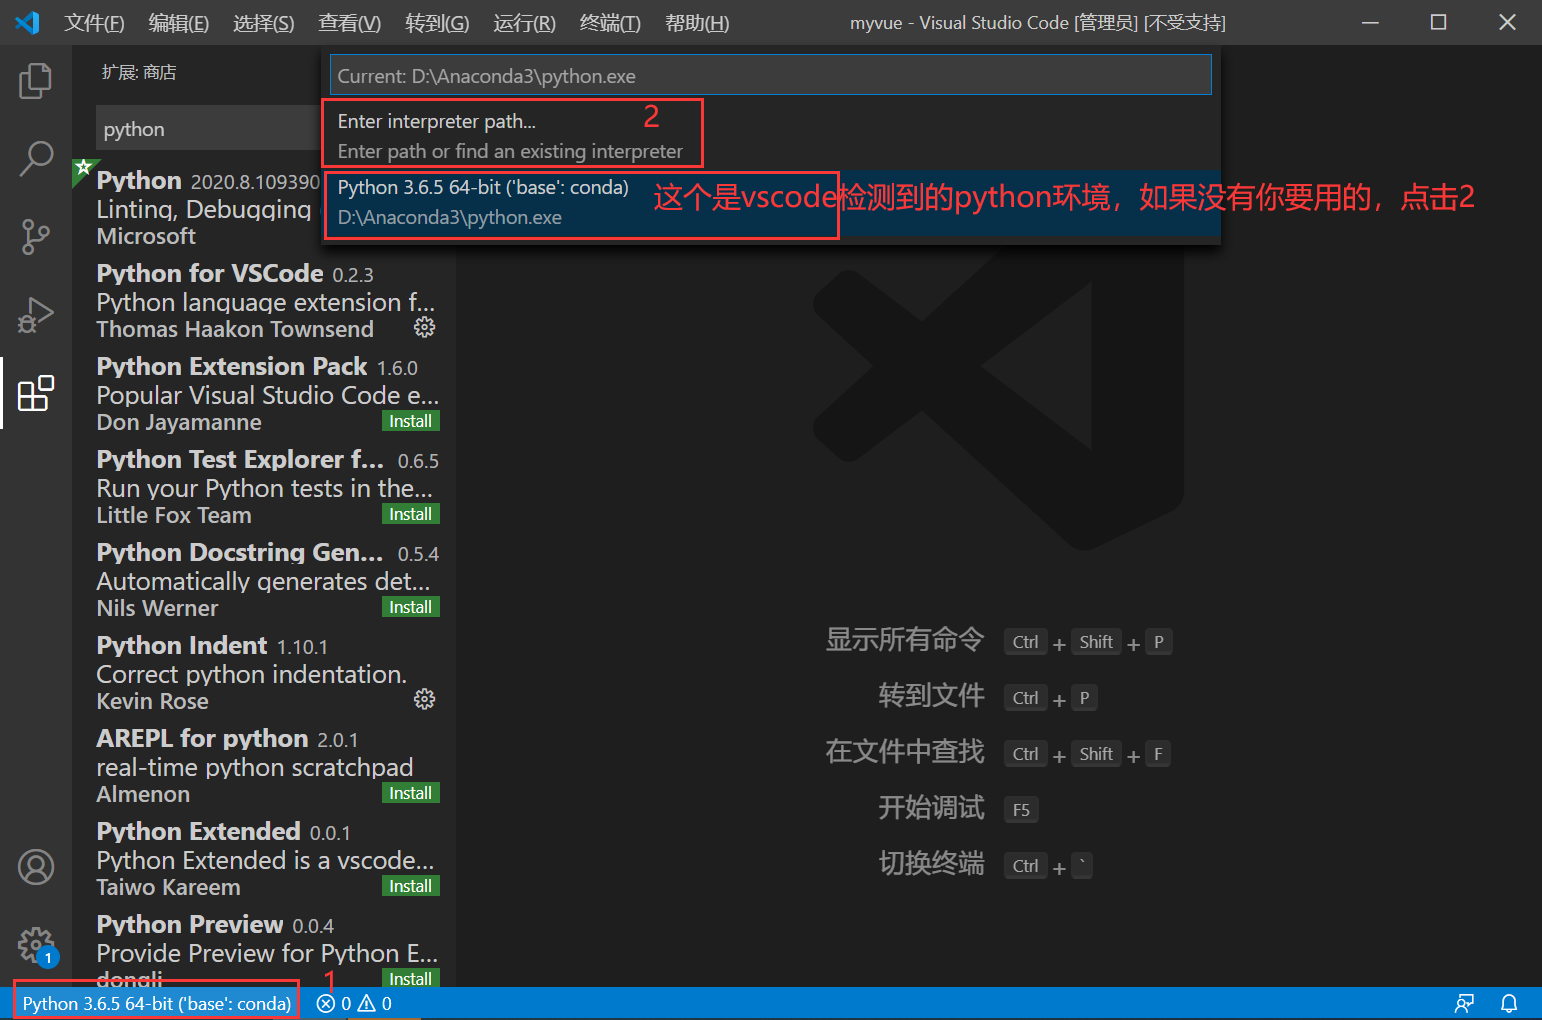Open AREPL for python extension details
This screenshot has height=1020, width=1542.
[264, 766]
